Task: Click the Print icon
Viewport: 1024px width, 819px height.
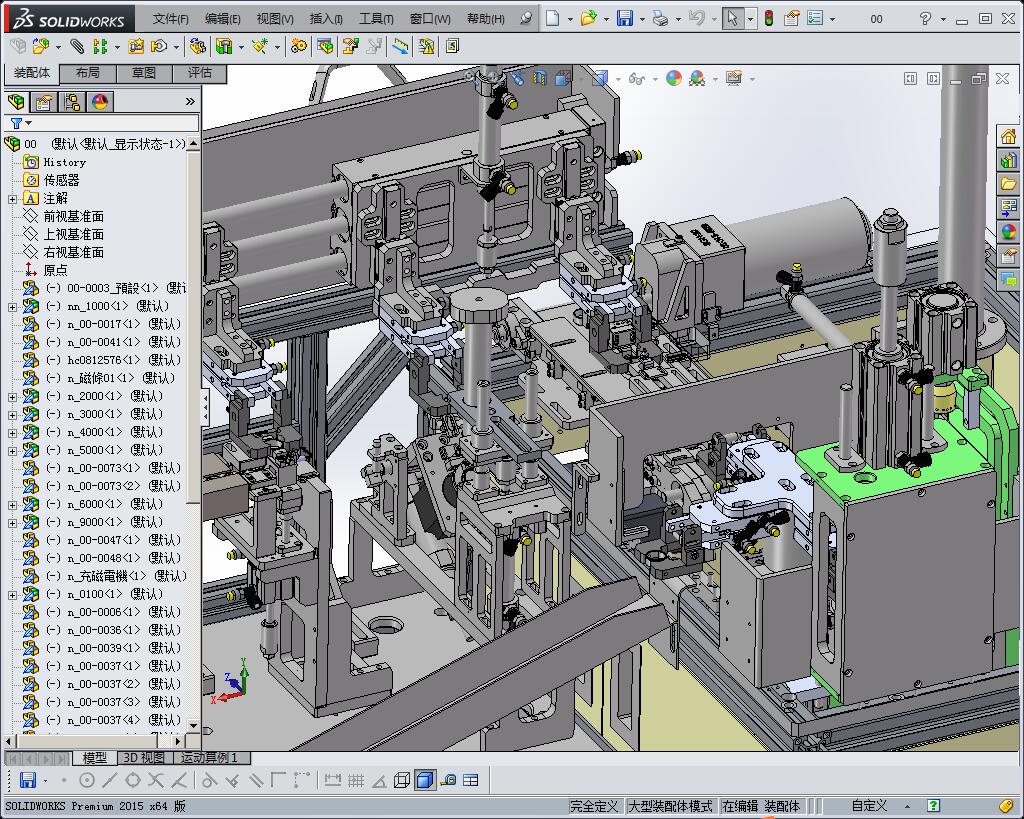Action: click(660, 18)
